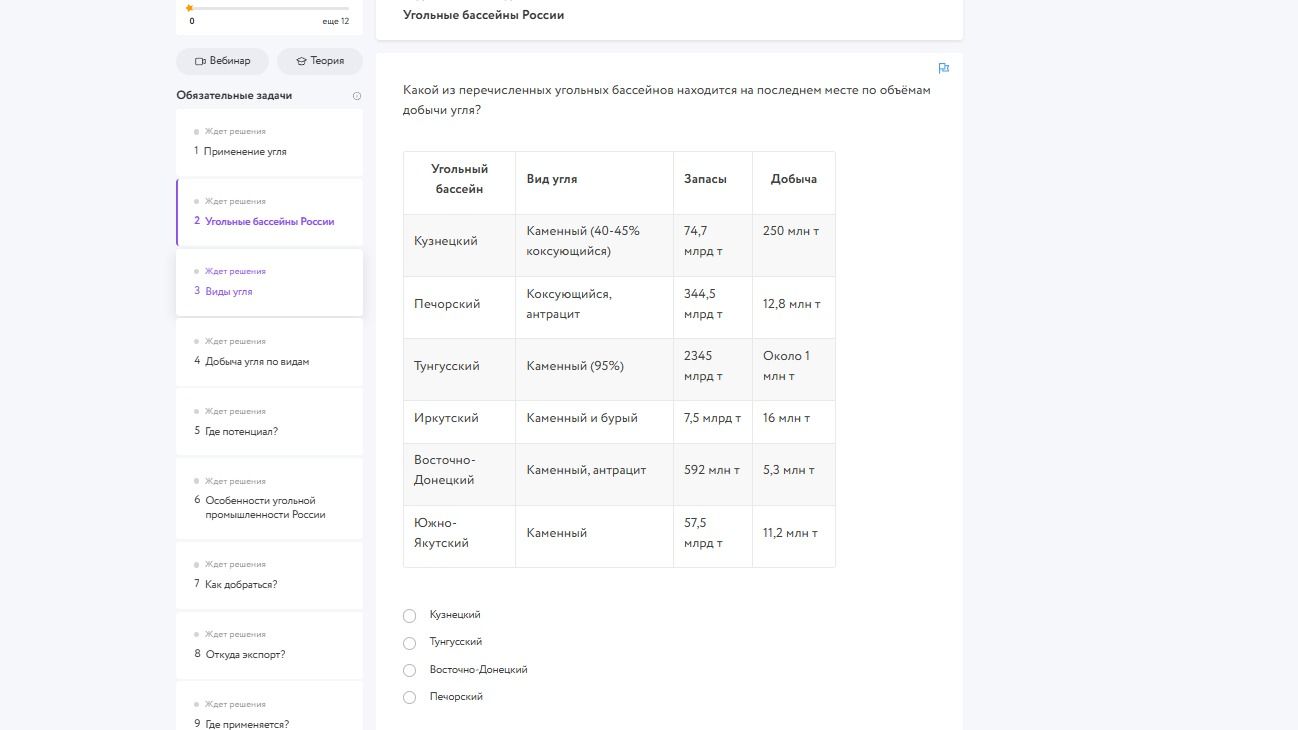This screenshot has height=730, width=1298.
Task: Click the 2345 млрд т reserves cell
Action: (713, 367)
